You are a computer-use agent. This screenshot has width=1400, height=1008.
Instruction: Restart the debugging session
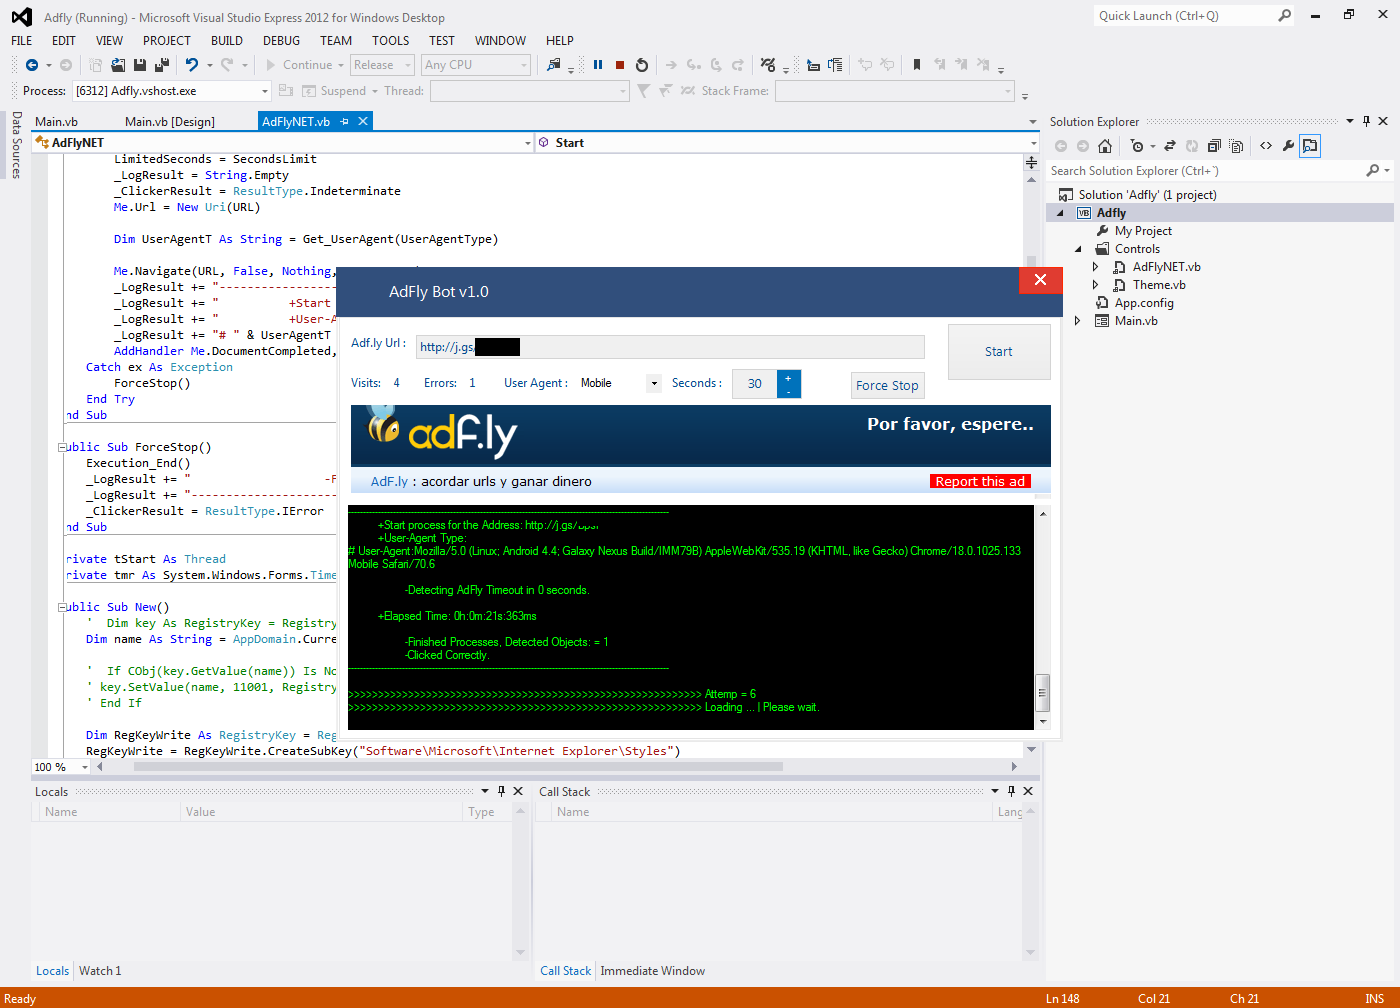tap(642, 65)
